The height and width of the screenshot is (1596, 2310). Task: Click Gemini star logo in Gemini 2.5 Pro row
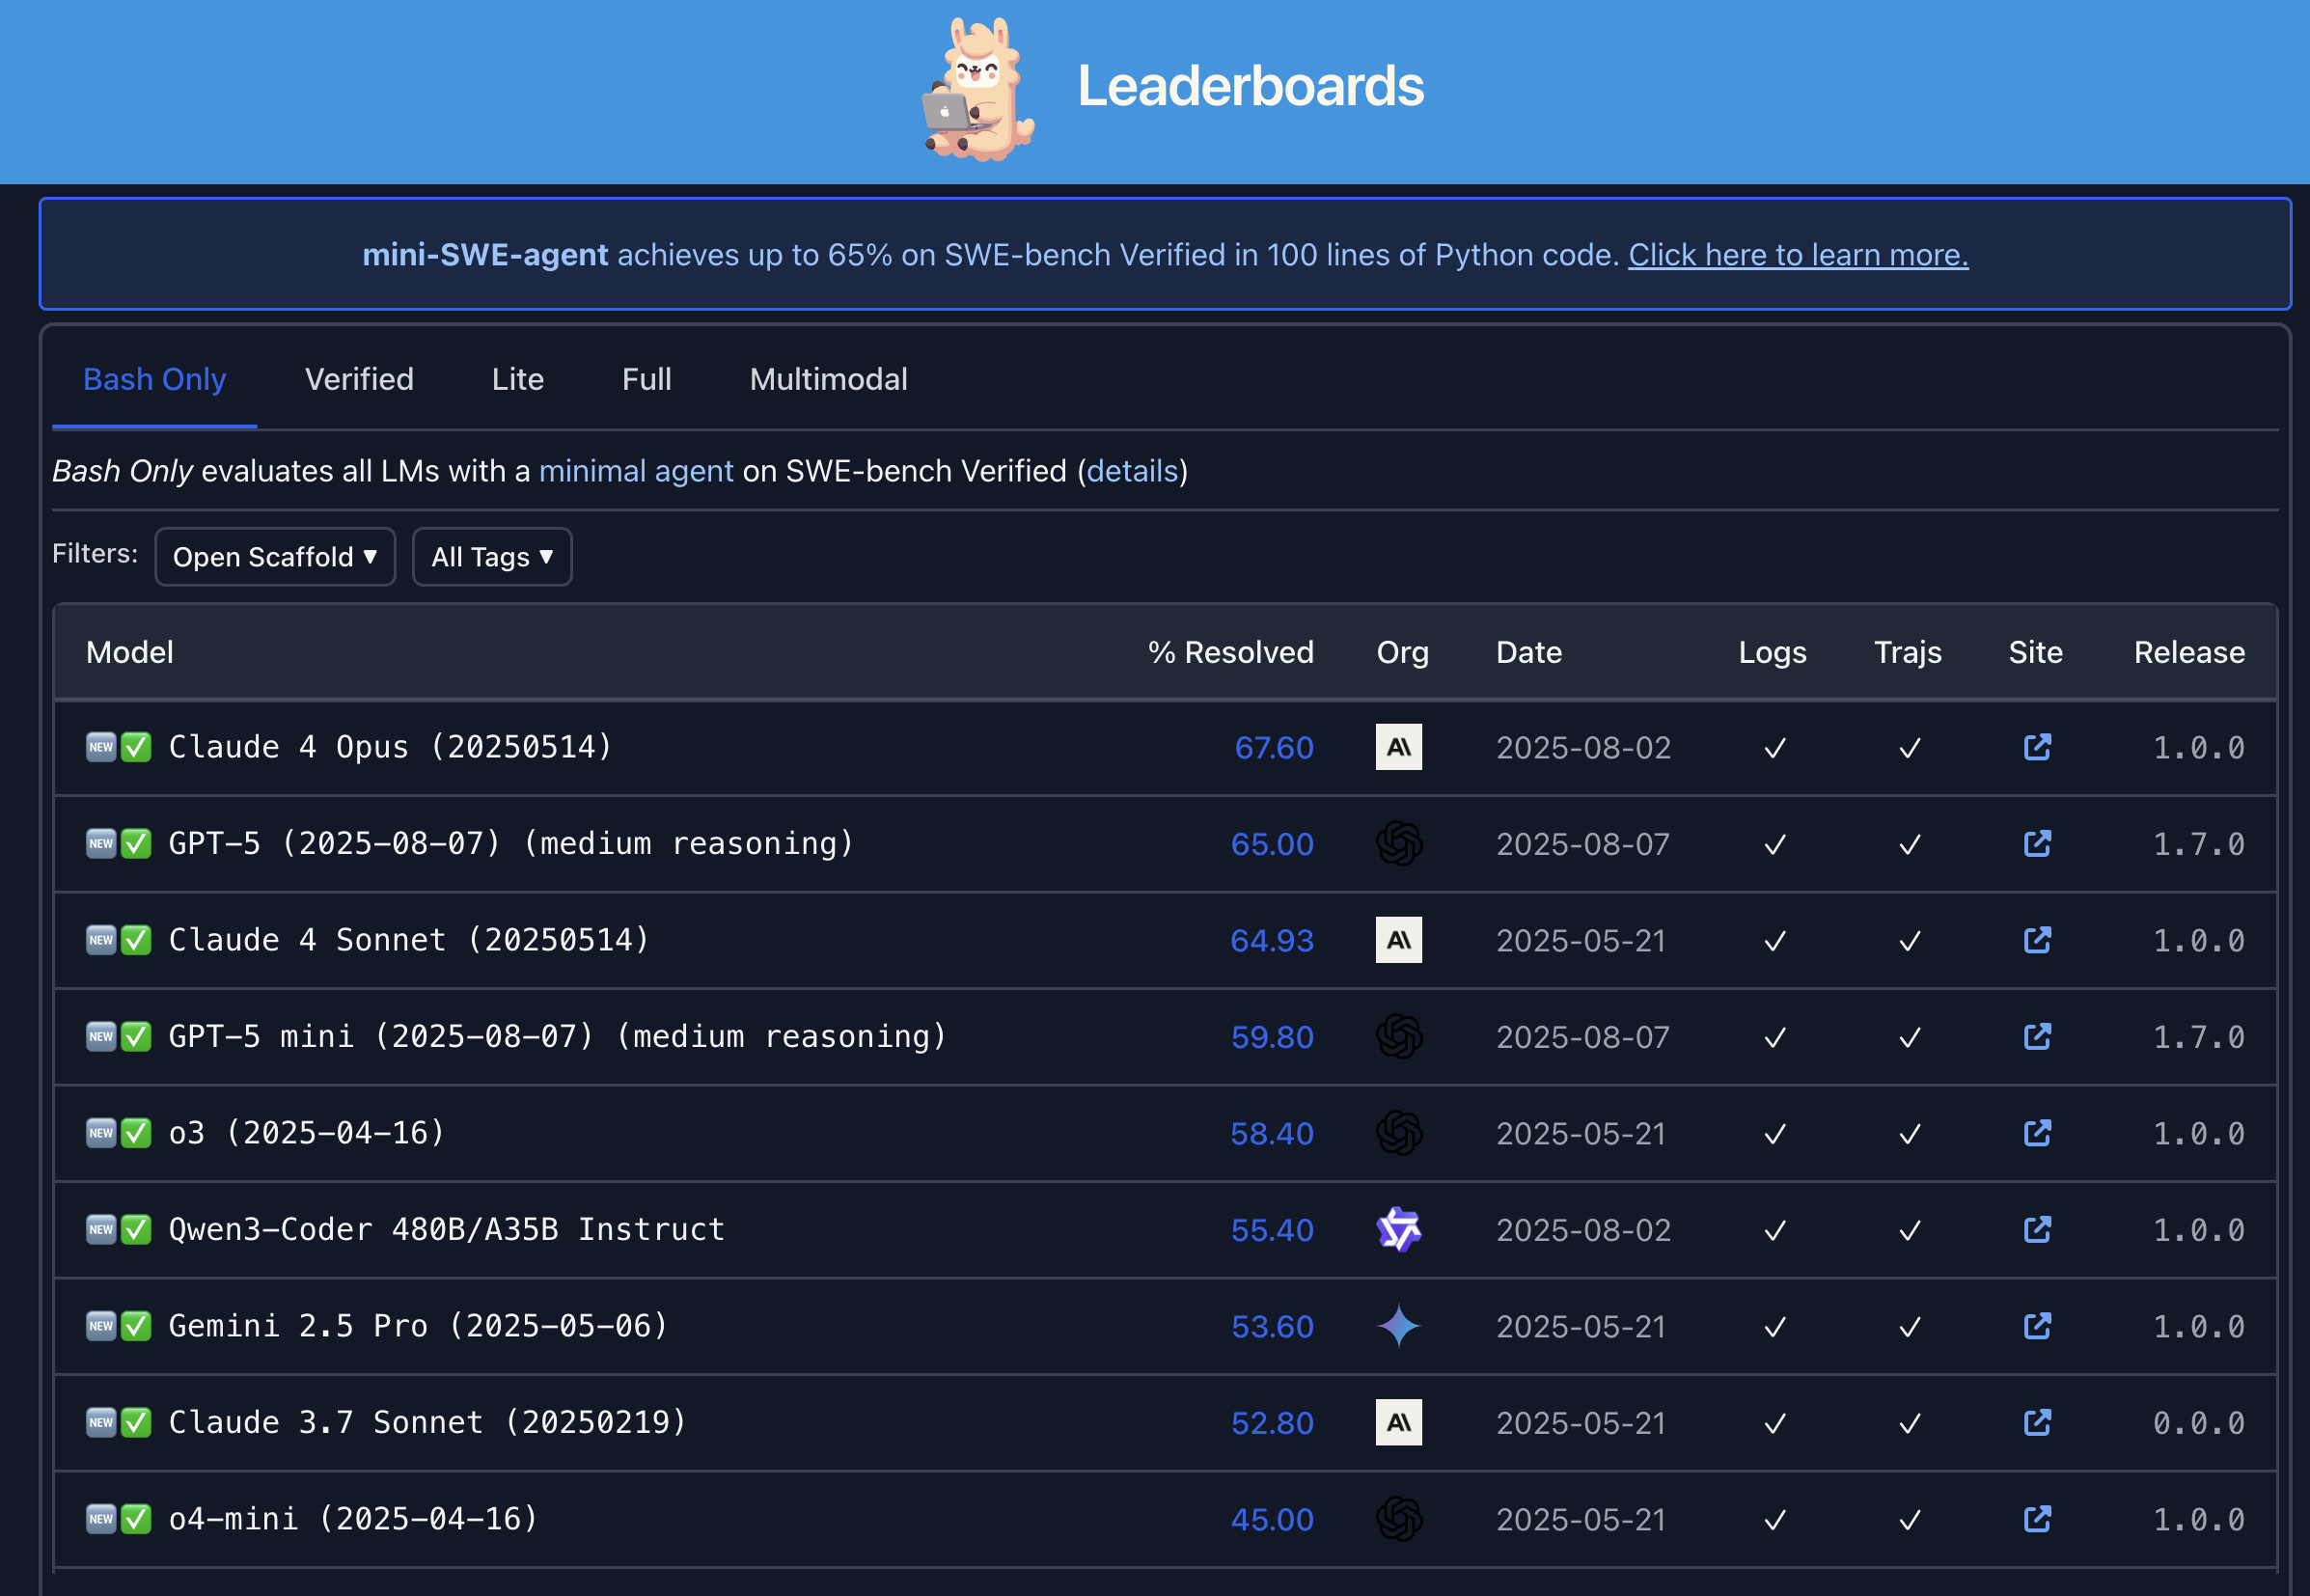click(x=1399, y=1326)
